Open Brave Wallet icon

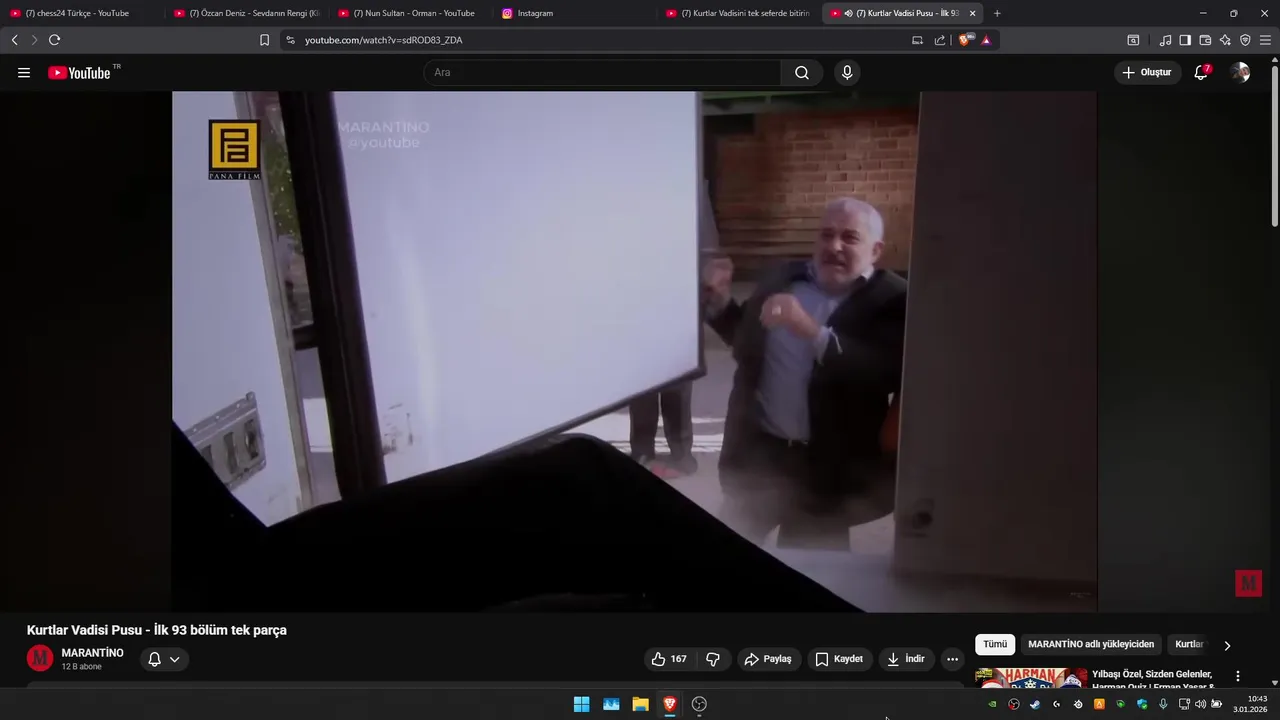[1205, 40]
